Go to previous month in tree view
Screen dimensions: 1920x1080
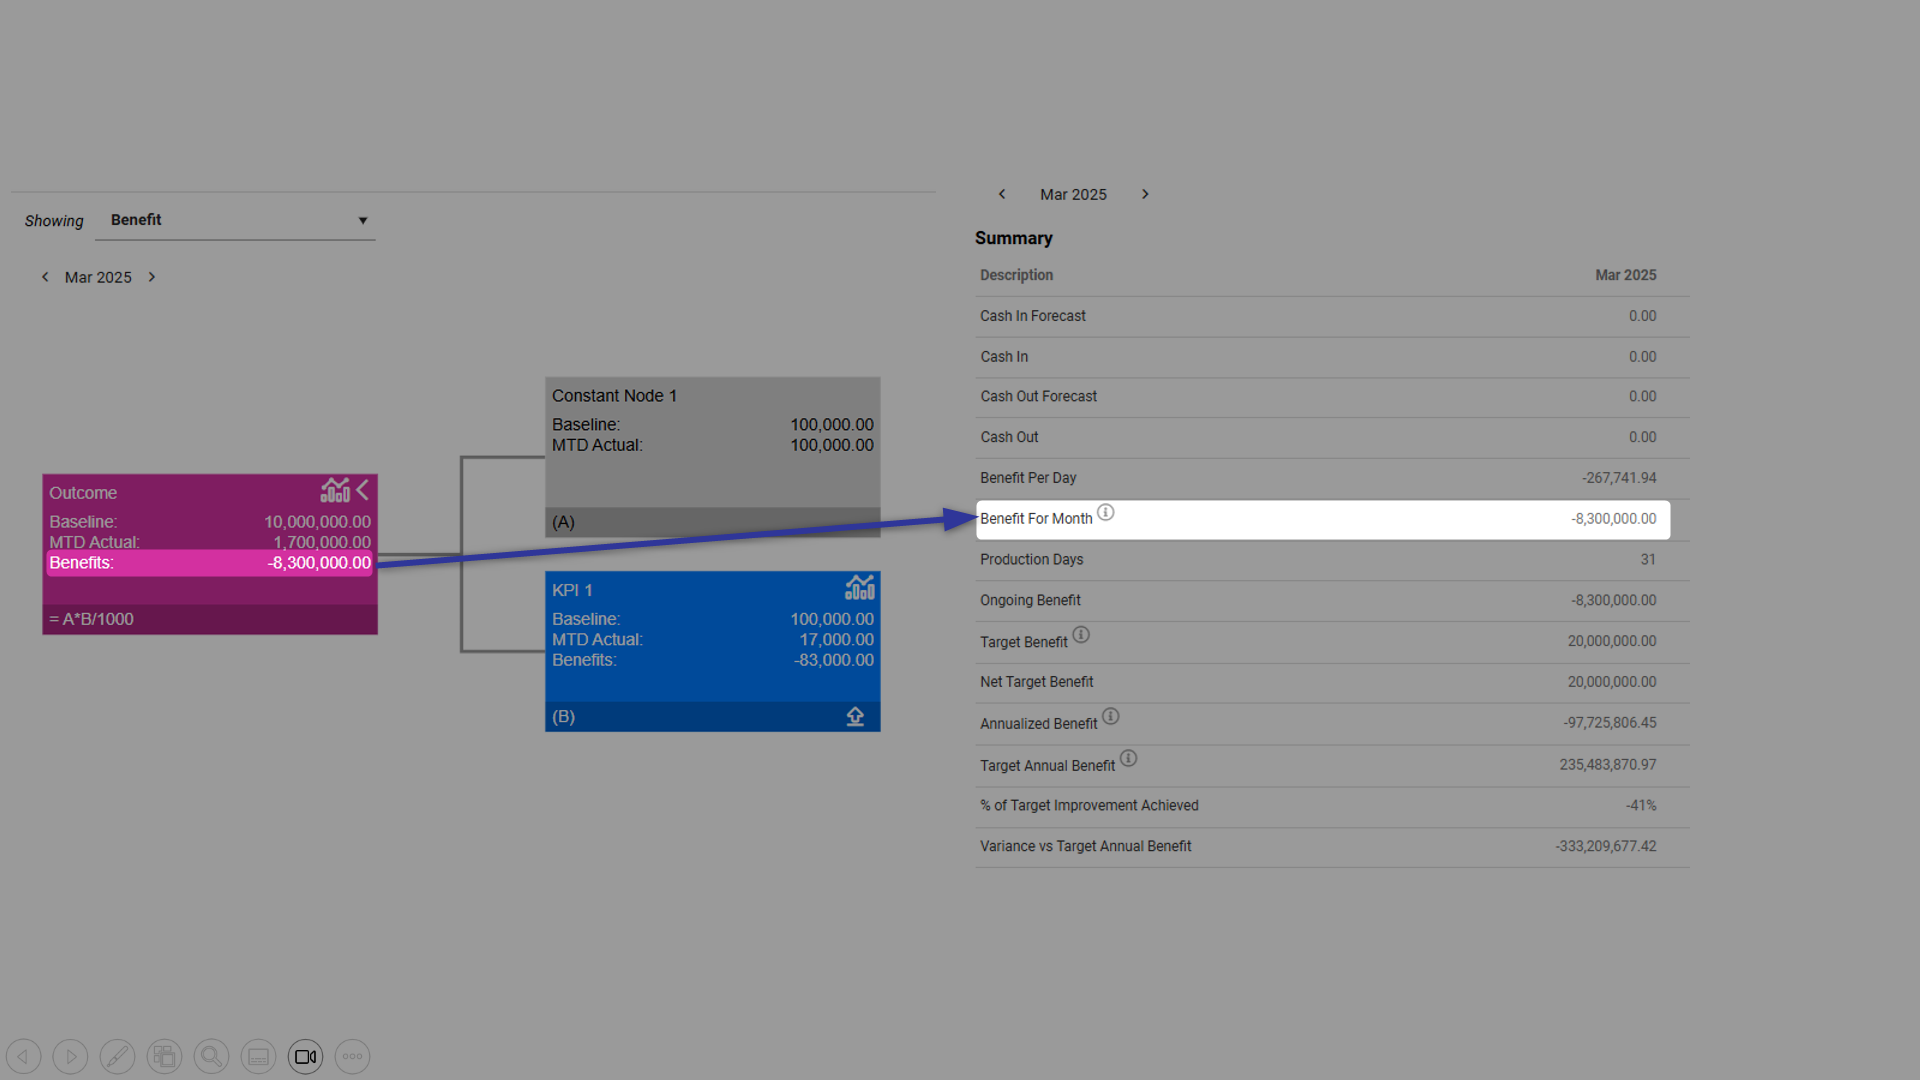click(x=45, y=277)
